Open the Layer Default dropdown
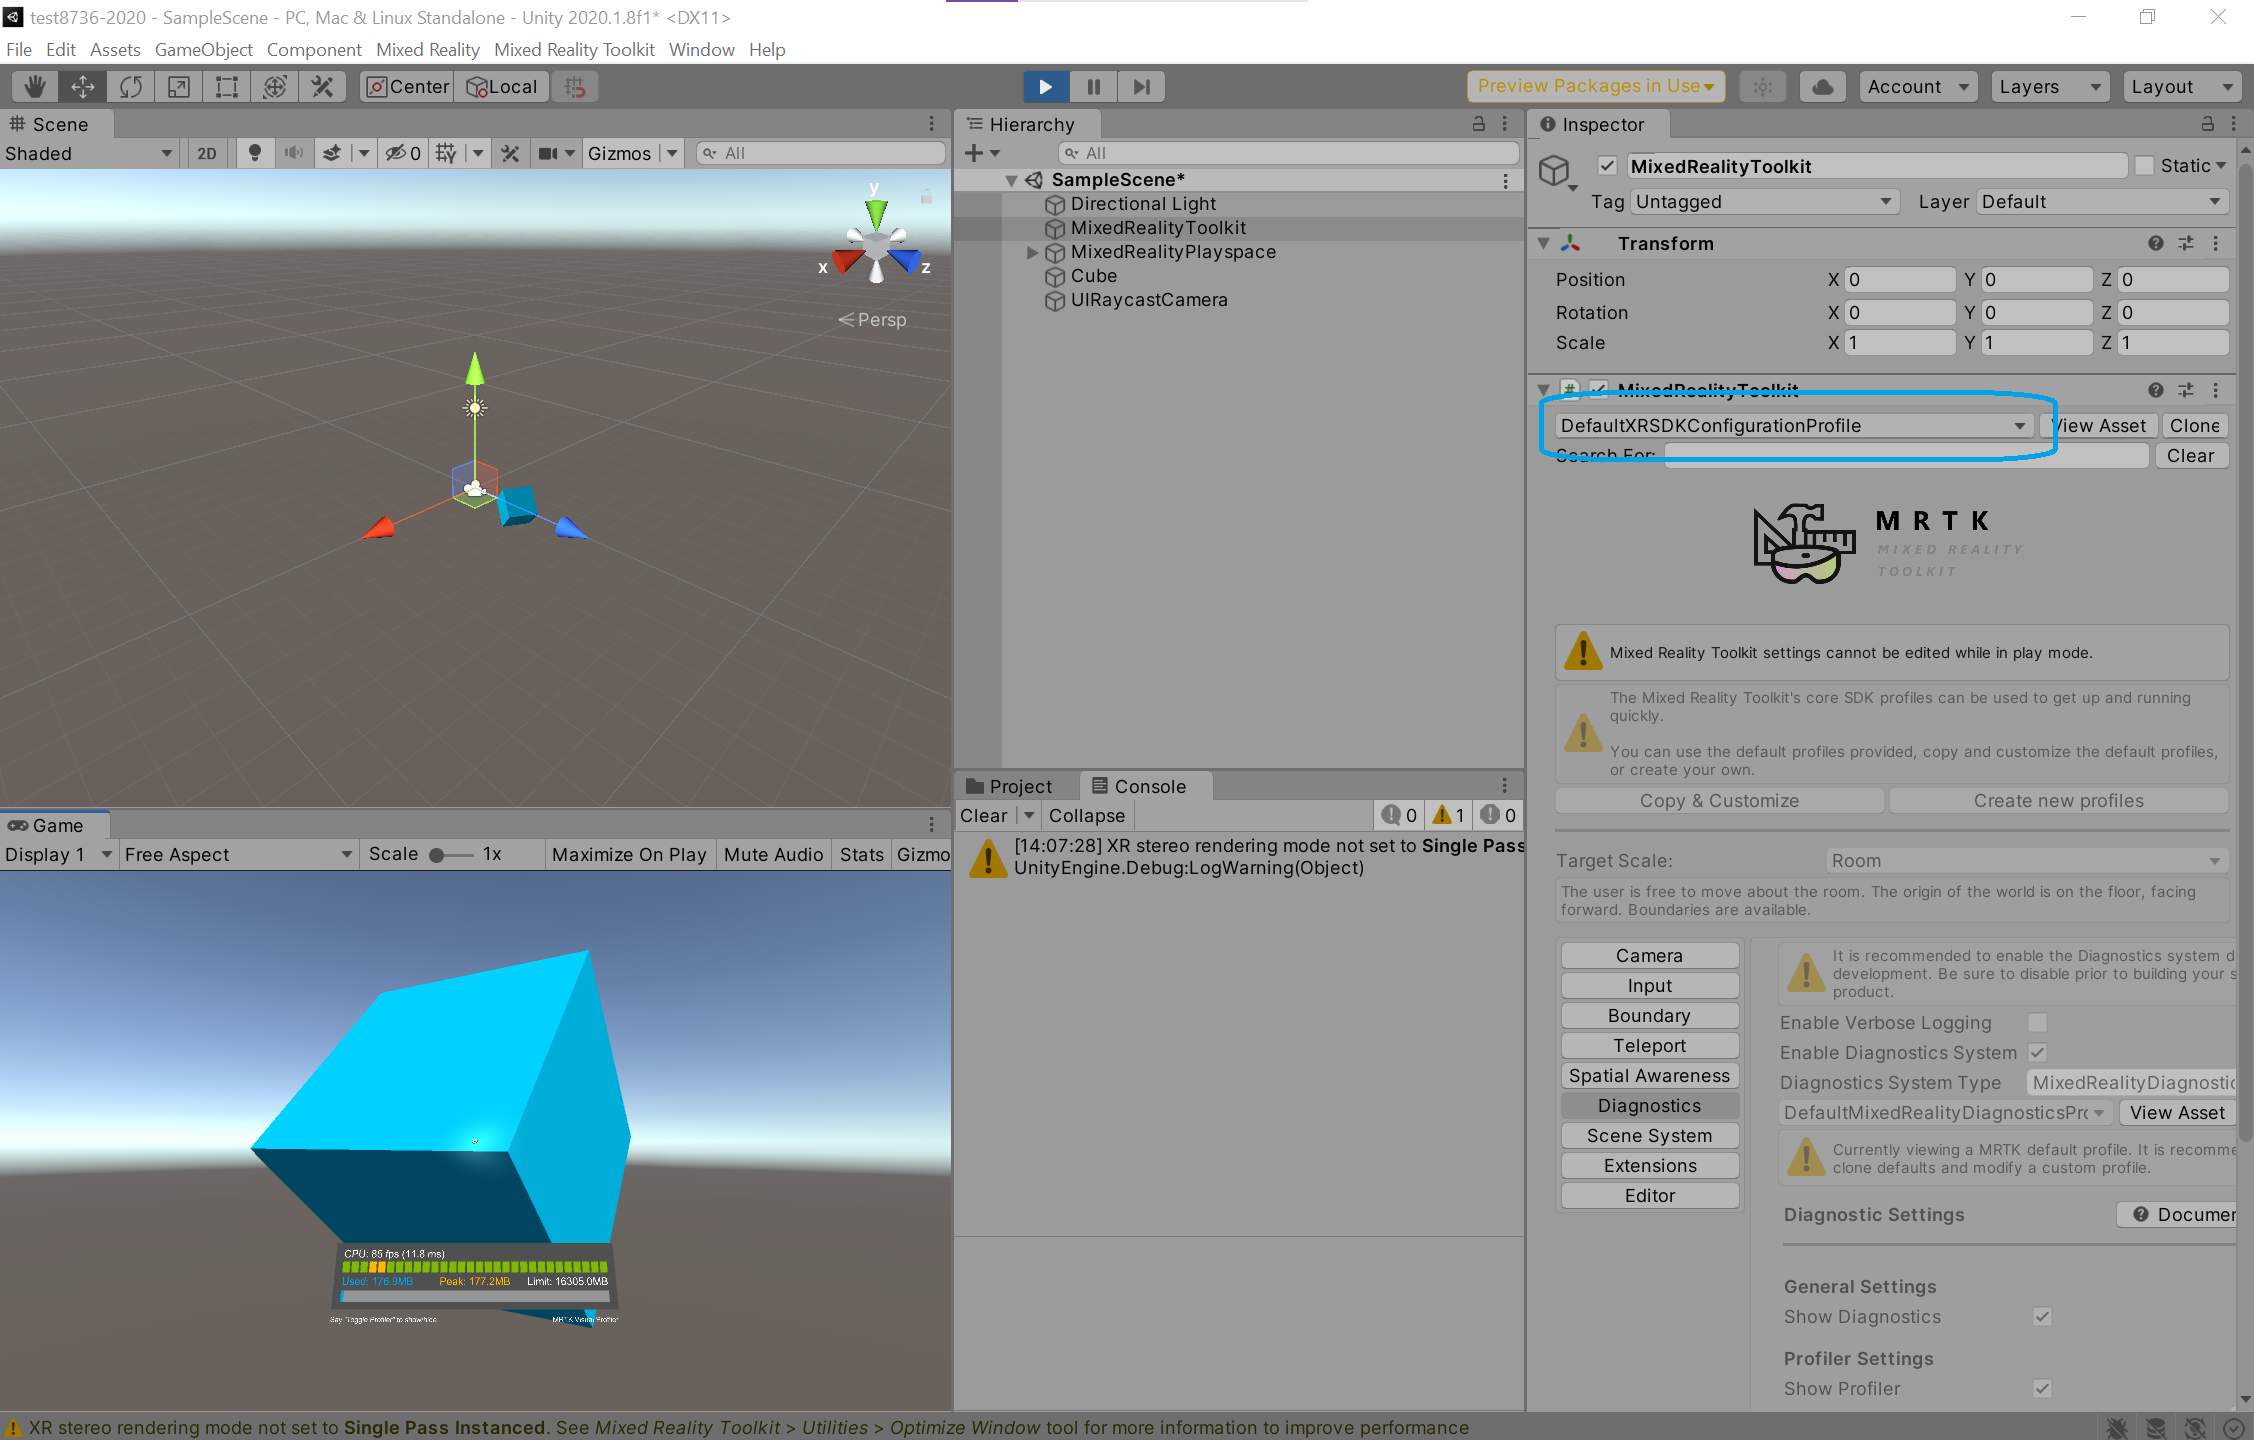The width and height of the screenshot is (2254, 1440). 2101,202
